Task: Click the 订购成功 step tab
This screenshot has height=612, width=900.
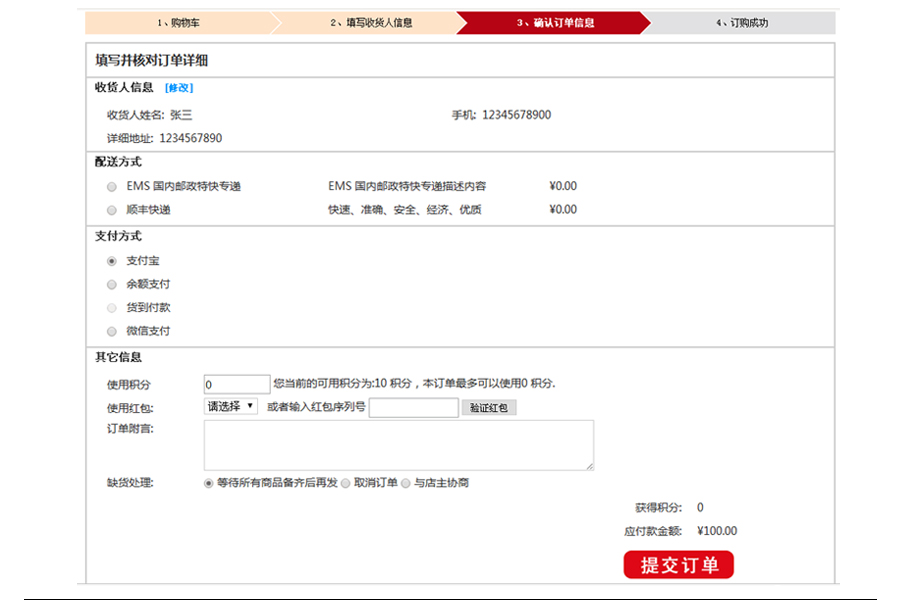Action: coord(742,23)
